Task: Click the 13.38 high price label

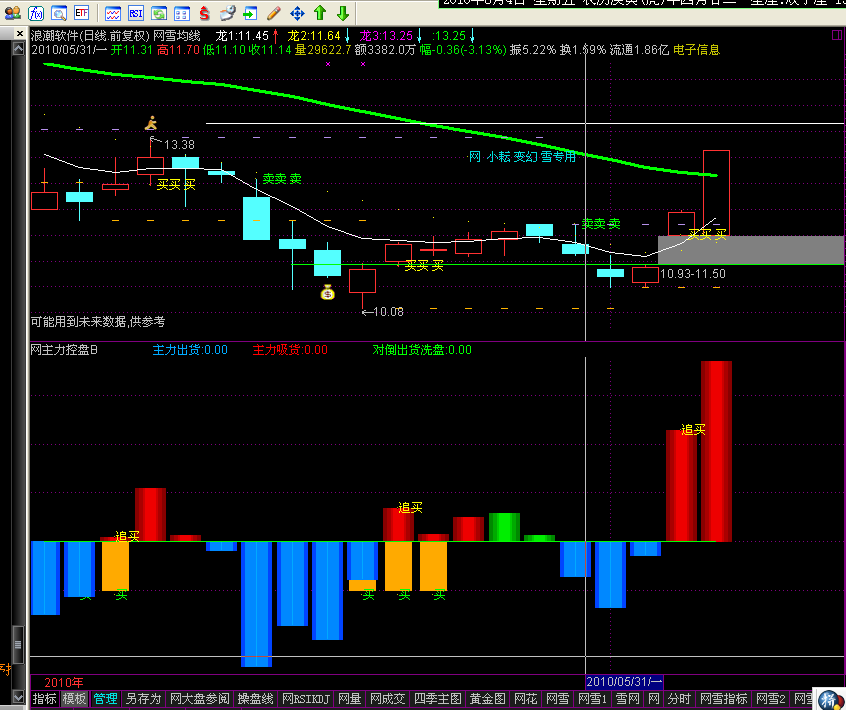Action: [179, 145]
